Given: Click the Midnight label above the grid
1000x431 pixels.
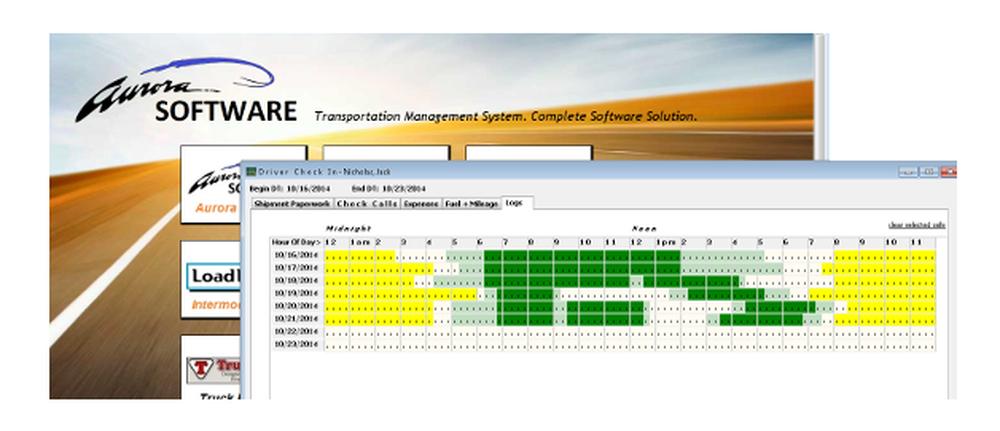Looking at the screenshot, I should point(348,228).
